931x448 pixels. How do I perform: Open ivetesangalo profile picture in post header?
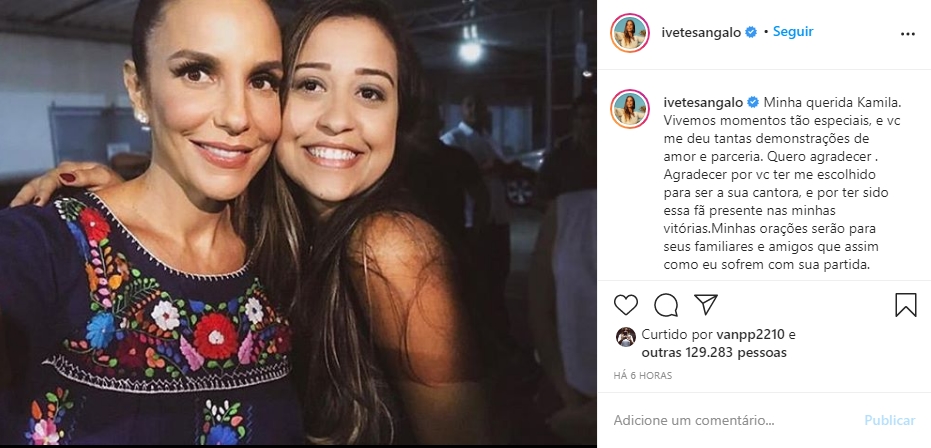[x=631, y=33]
